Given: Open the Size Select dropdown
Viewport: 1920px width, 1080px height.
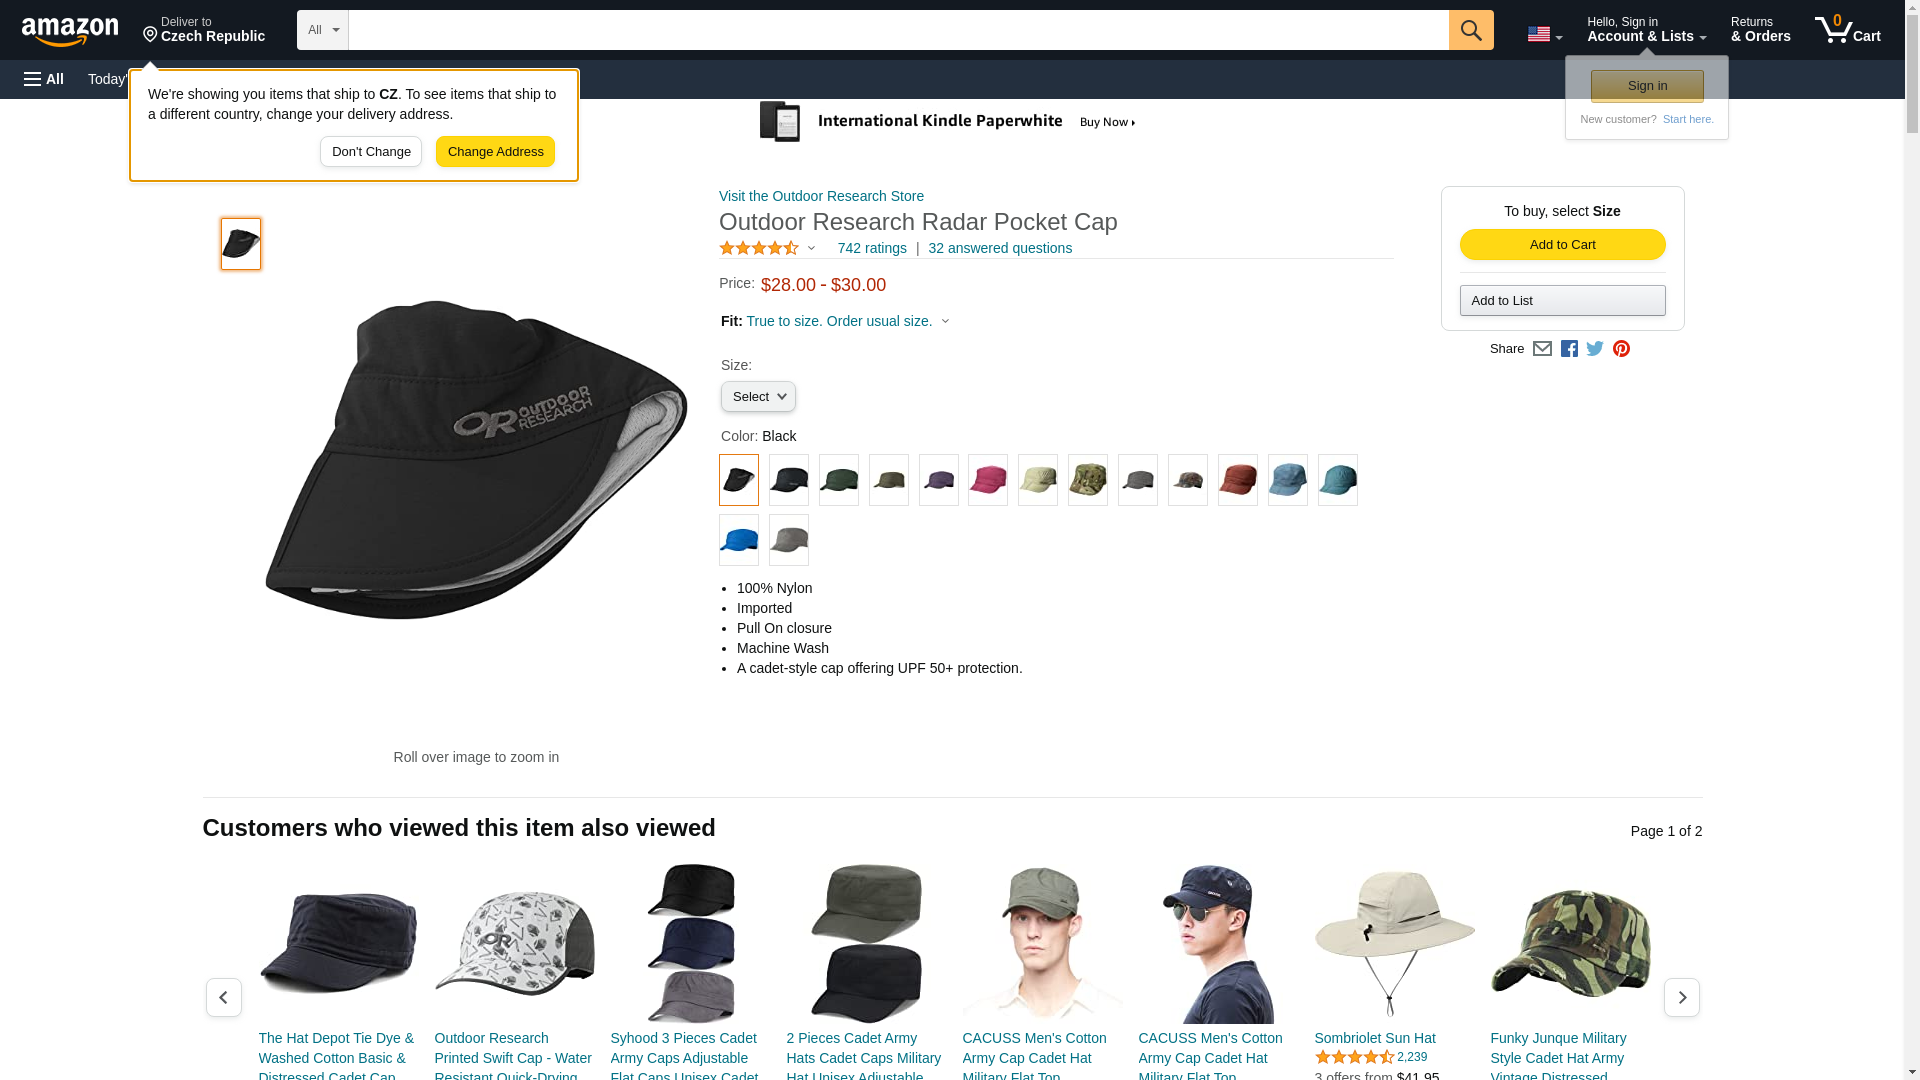Looking at the screenshot, I should 758,397.
